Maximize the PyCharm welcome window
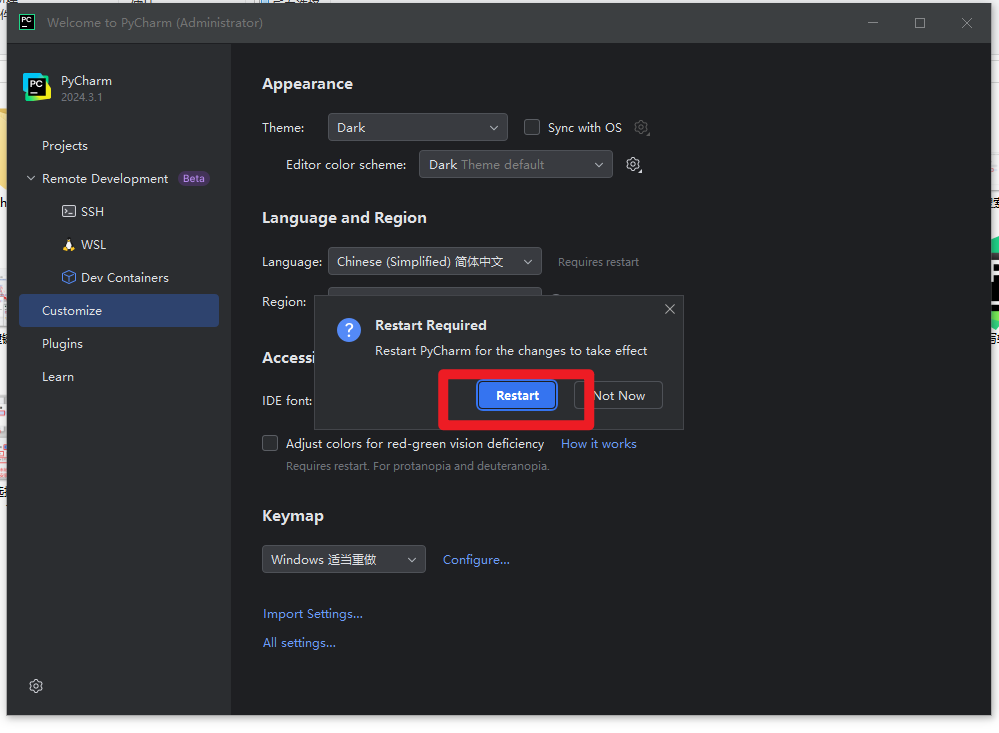This screenshot has height=733, width=999. (920, 23)
